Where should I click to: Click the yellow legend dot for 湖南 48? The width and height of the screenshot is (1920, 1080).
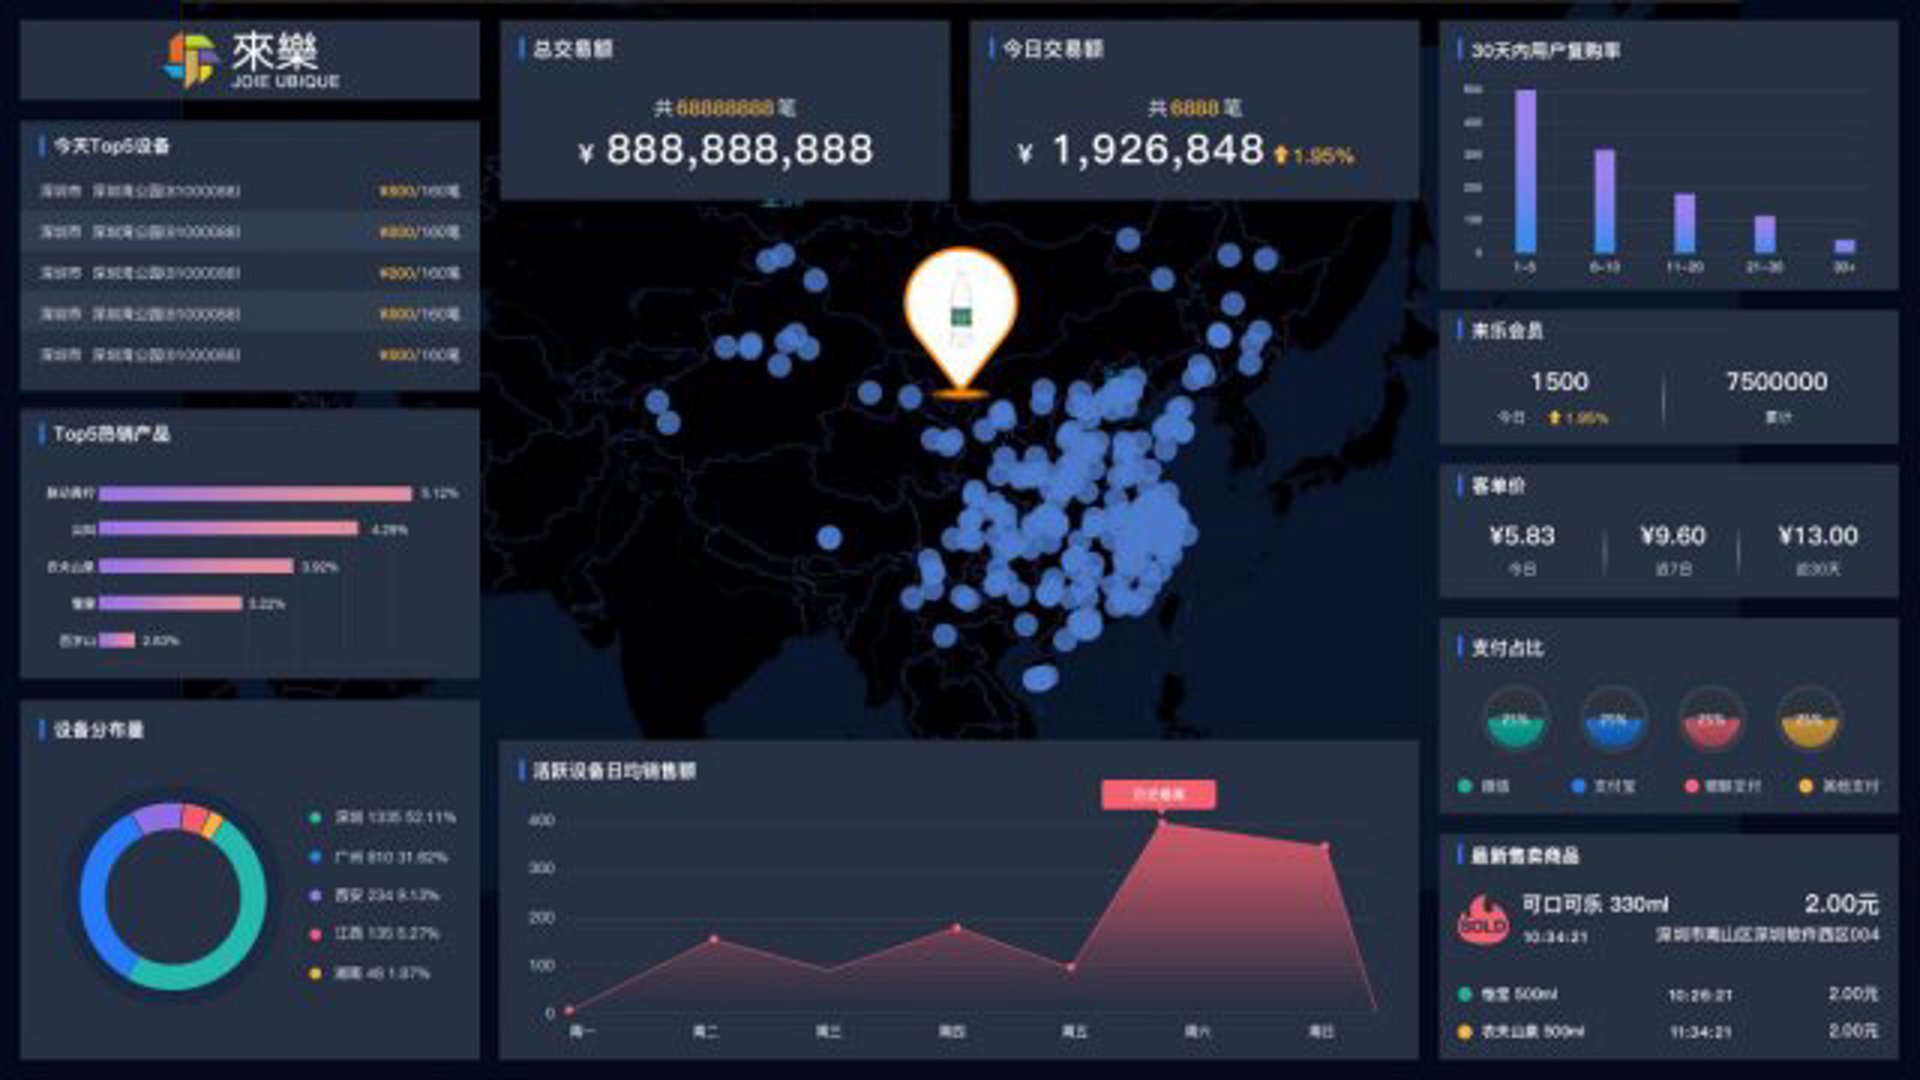tap(315, 973)
